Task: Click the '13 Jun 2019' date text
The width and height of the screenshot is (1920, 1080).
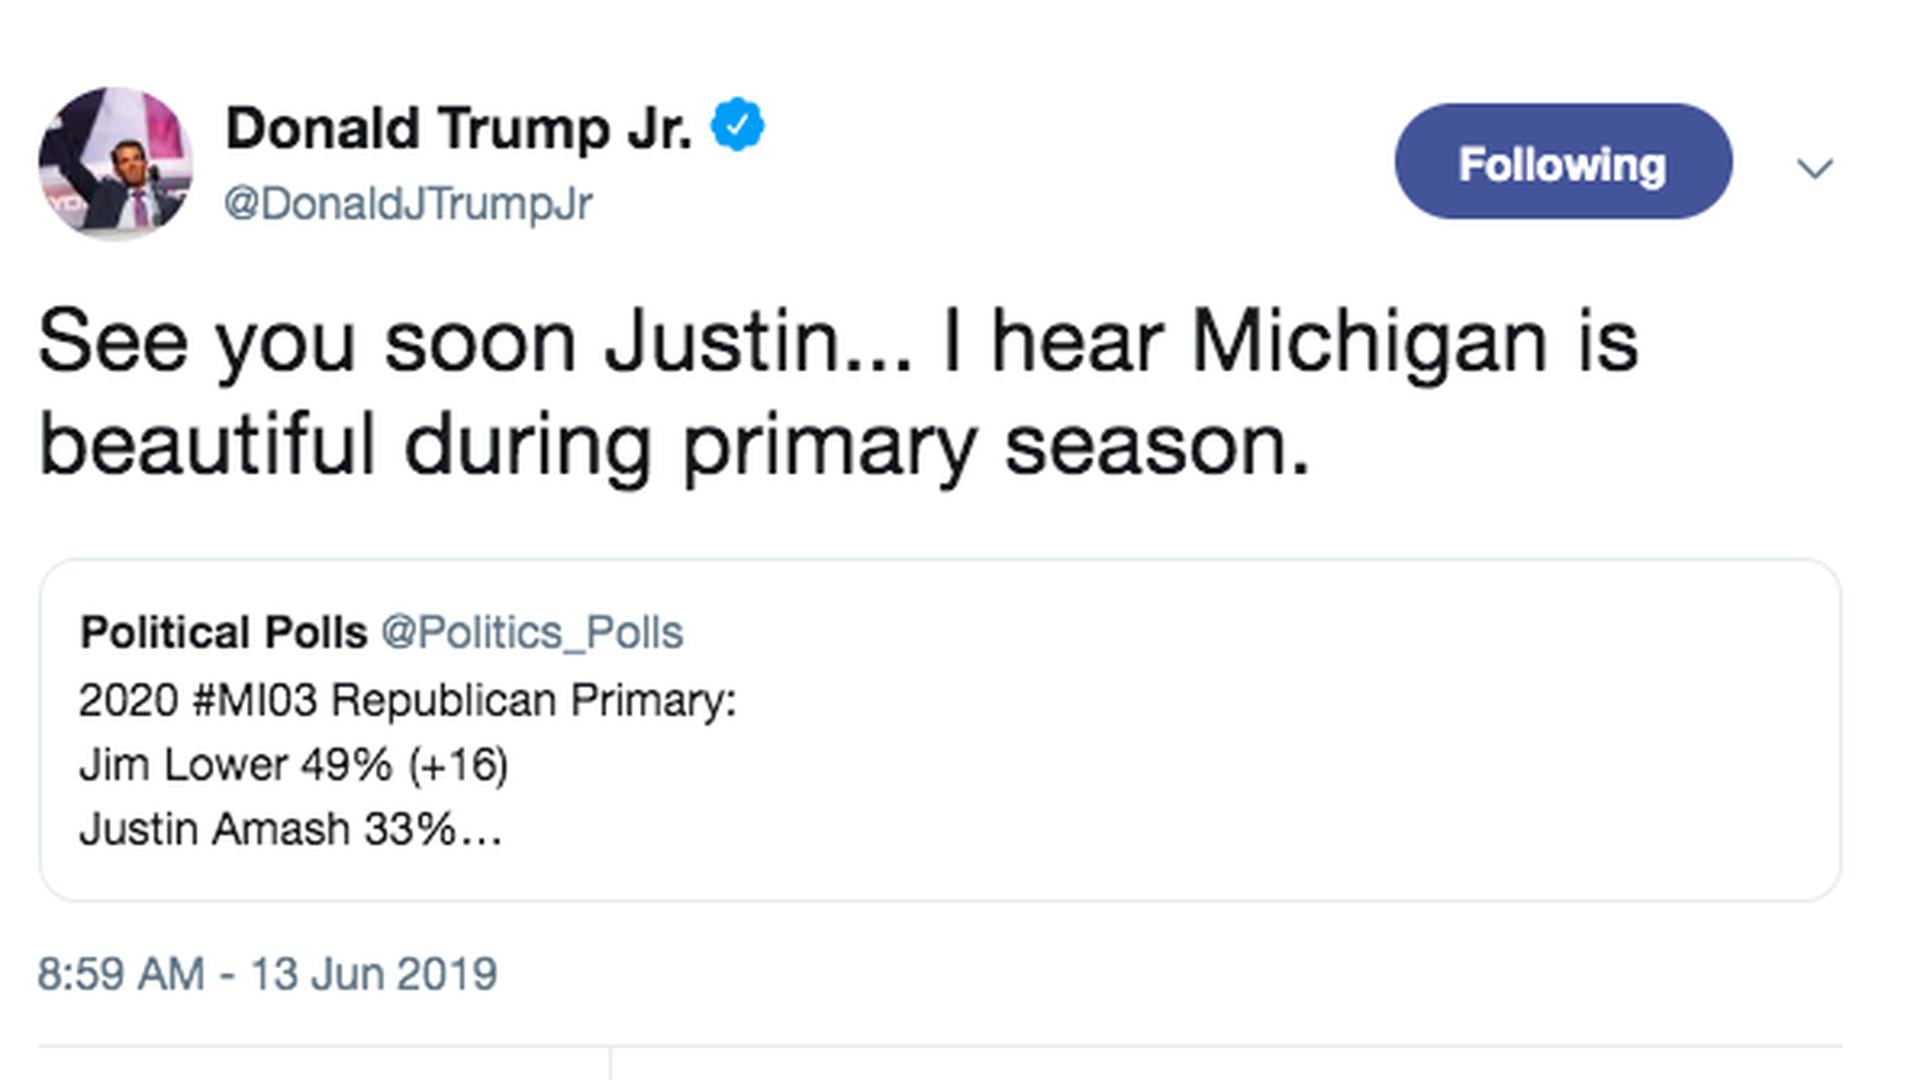Action: 373,974
